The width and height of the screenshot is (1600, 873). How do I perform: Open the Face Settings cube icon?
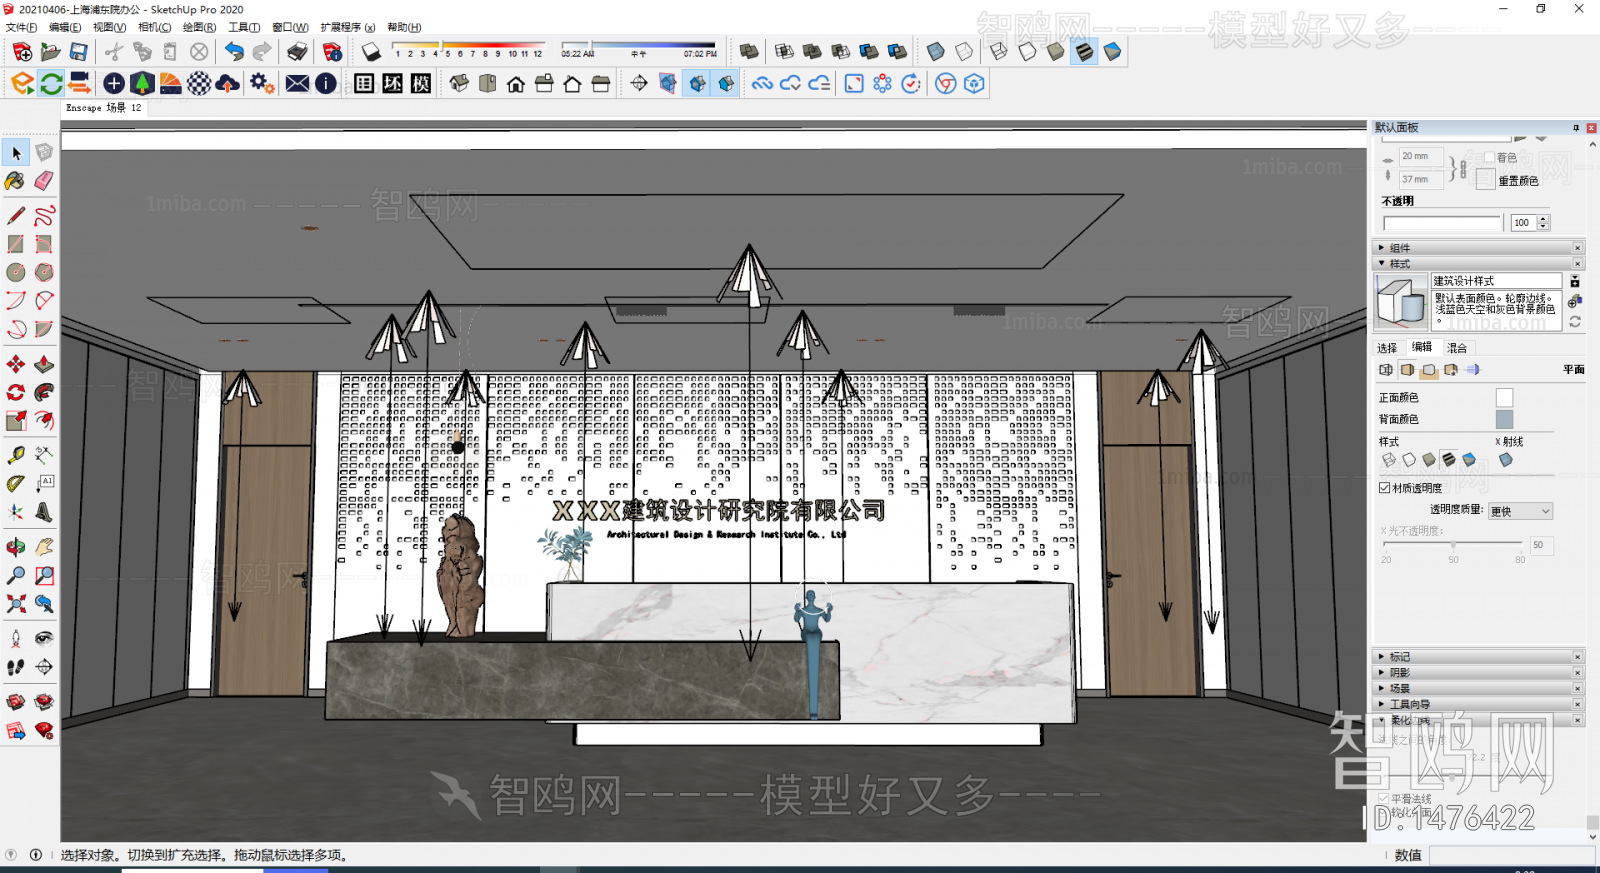(1407, 370)
